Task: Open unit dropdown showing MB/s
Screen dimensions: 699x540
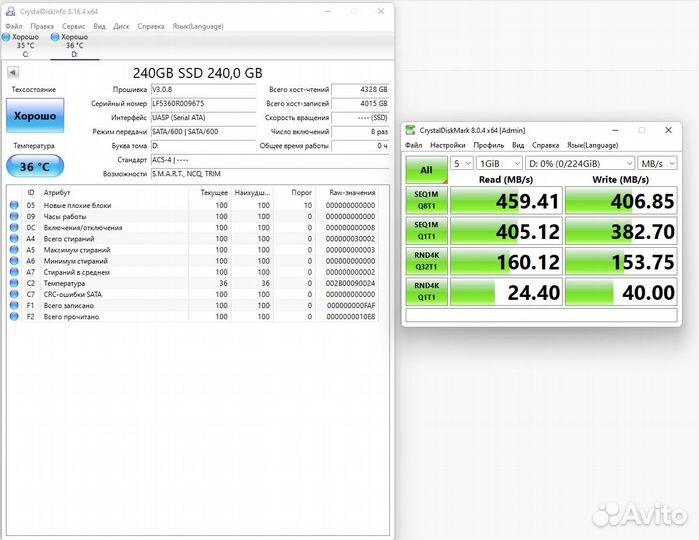Action: [658, 164]
